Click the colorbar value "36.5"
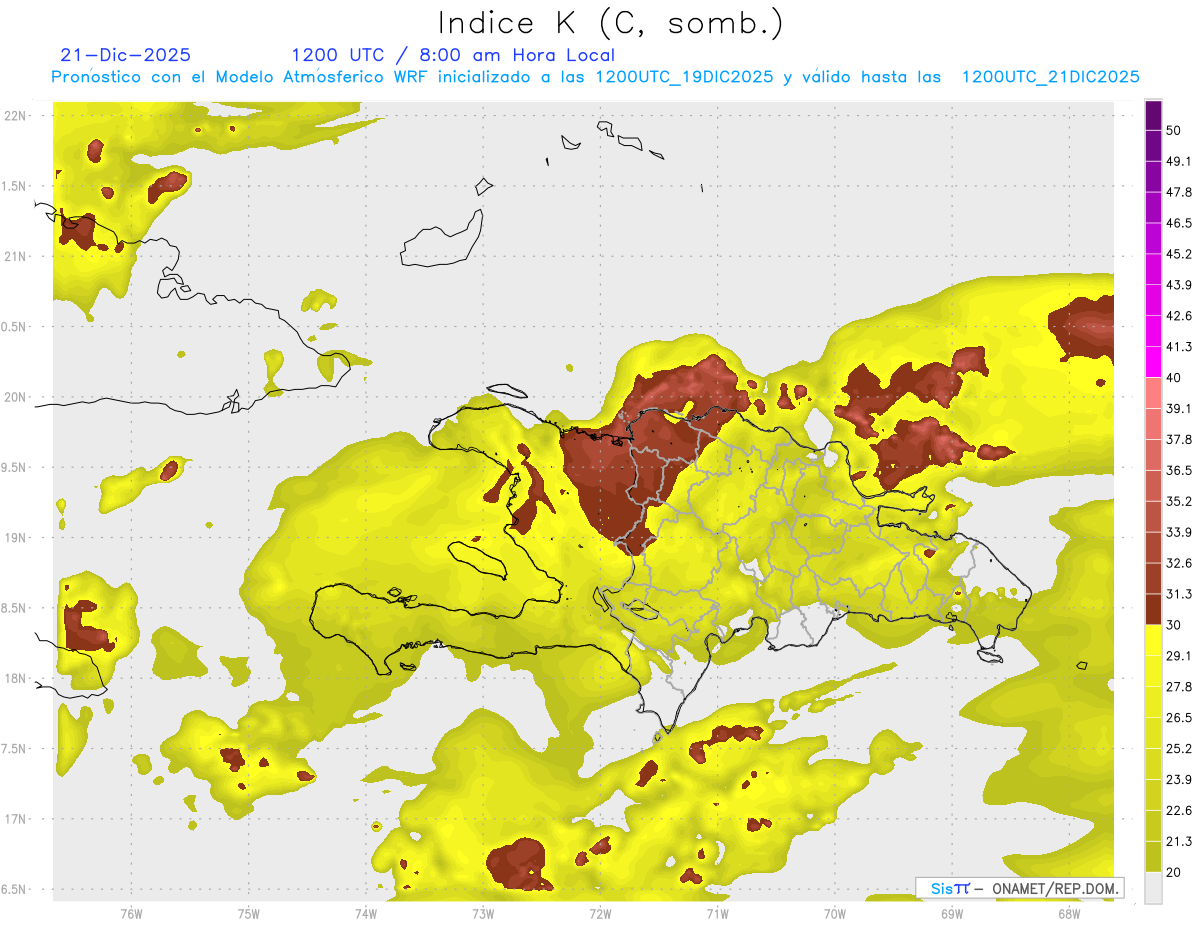The image size is (1200, 927). [1178, 470]
